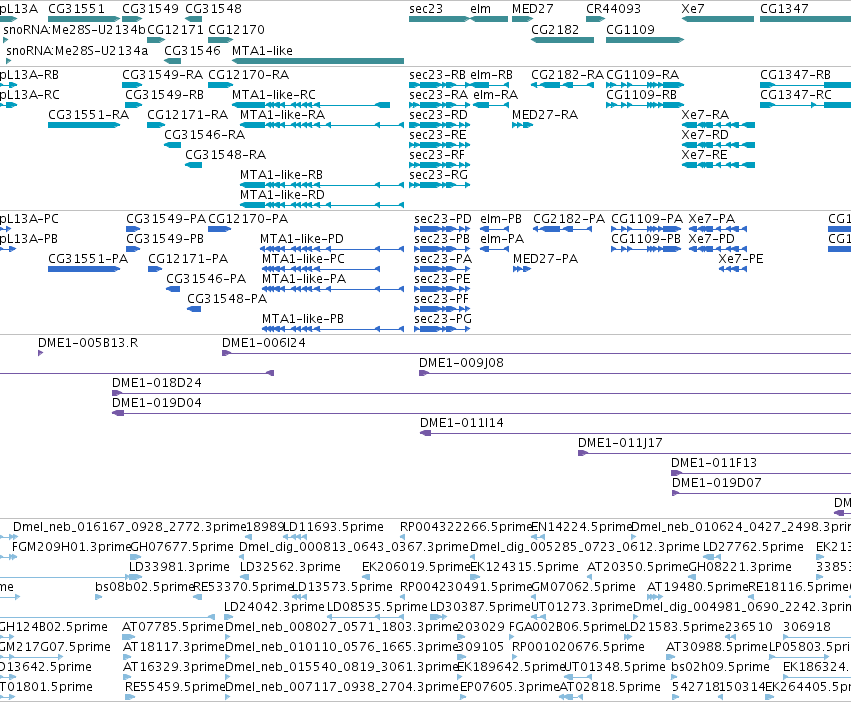Viewport: 851px width, 702px height.
Task: Select the CG31548 gene label
Action: (x=213, y=9)
